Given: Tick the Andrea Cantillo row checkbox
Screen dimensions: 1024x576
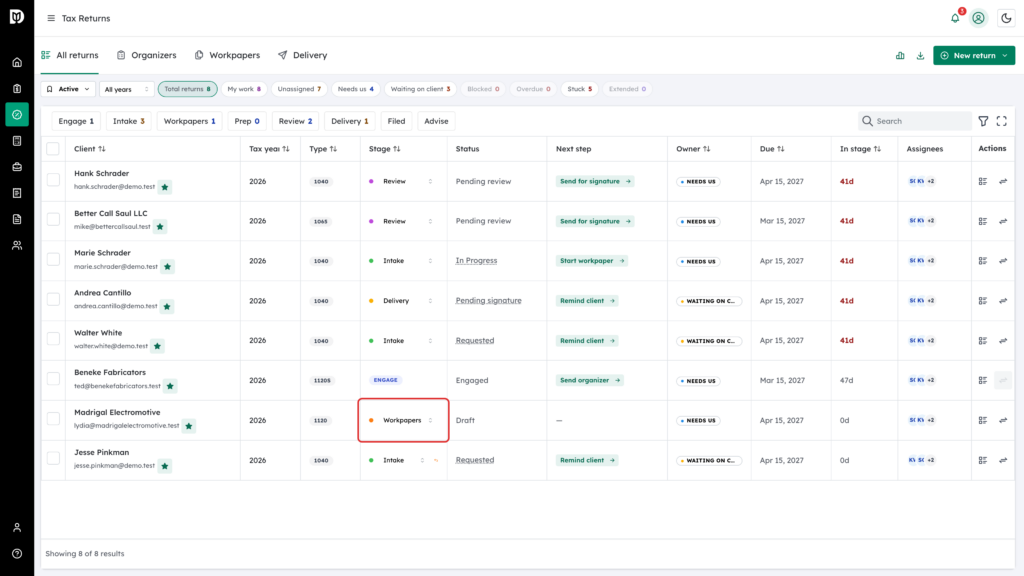Looking at the screenshot, I should (x=54, y=300).
